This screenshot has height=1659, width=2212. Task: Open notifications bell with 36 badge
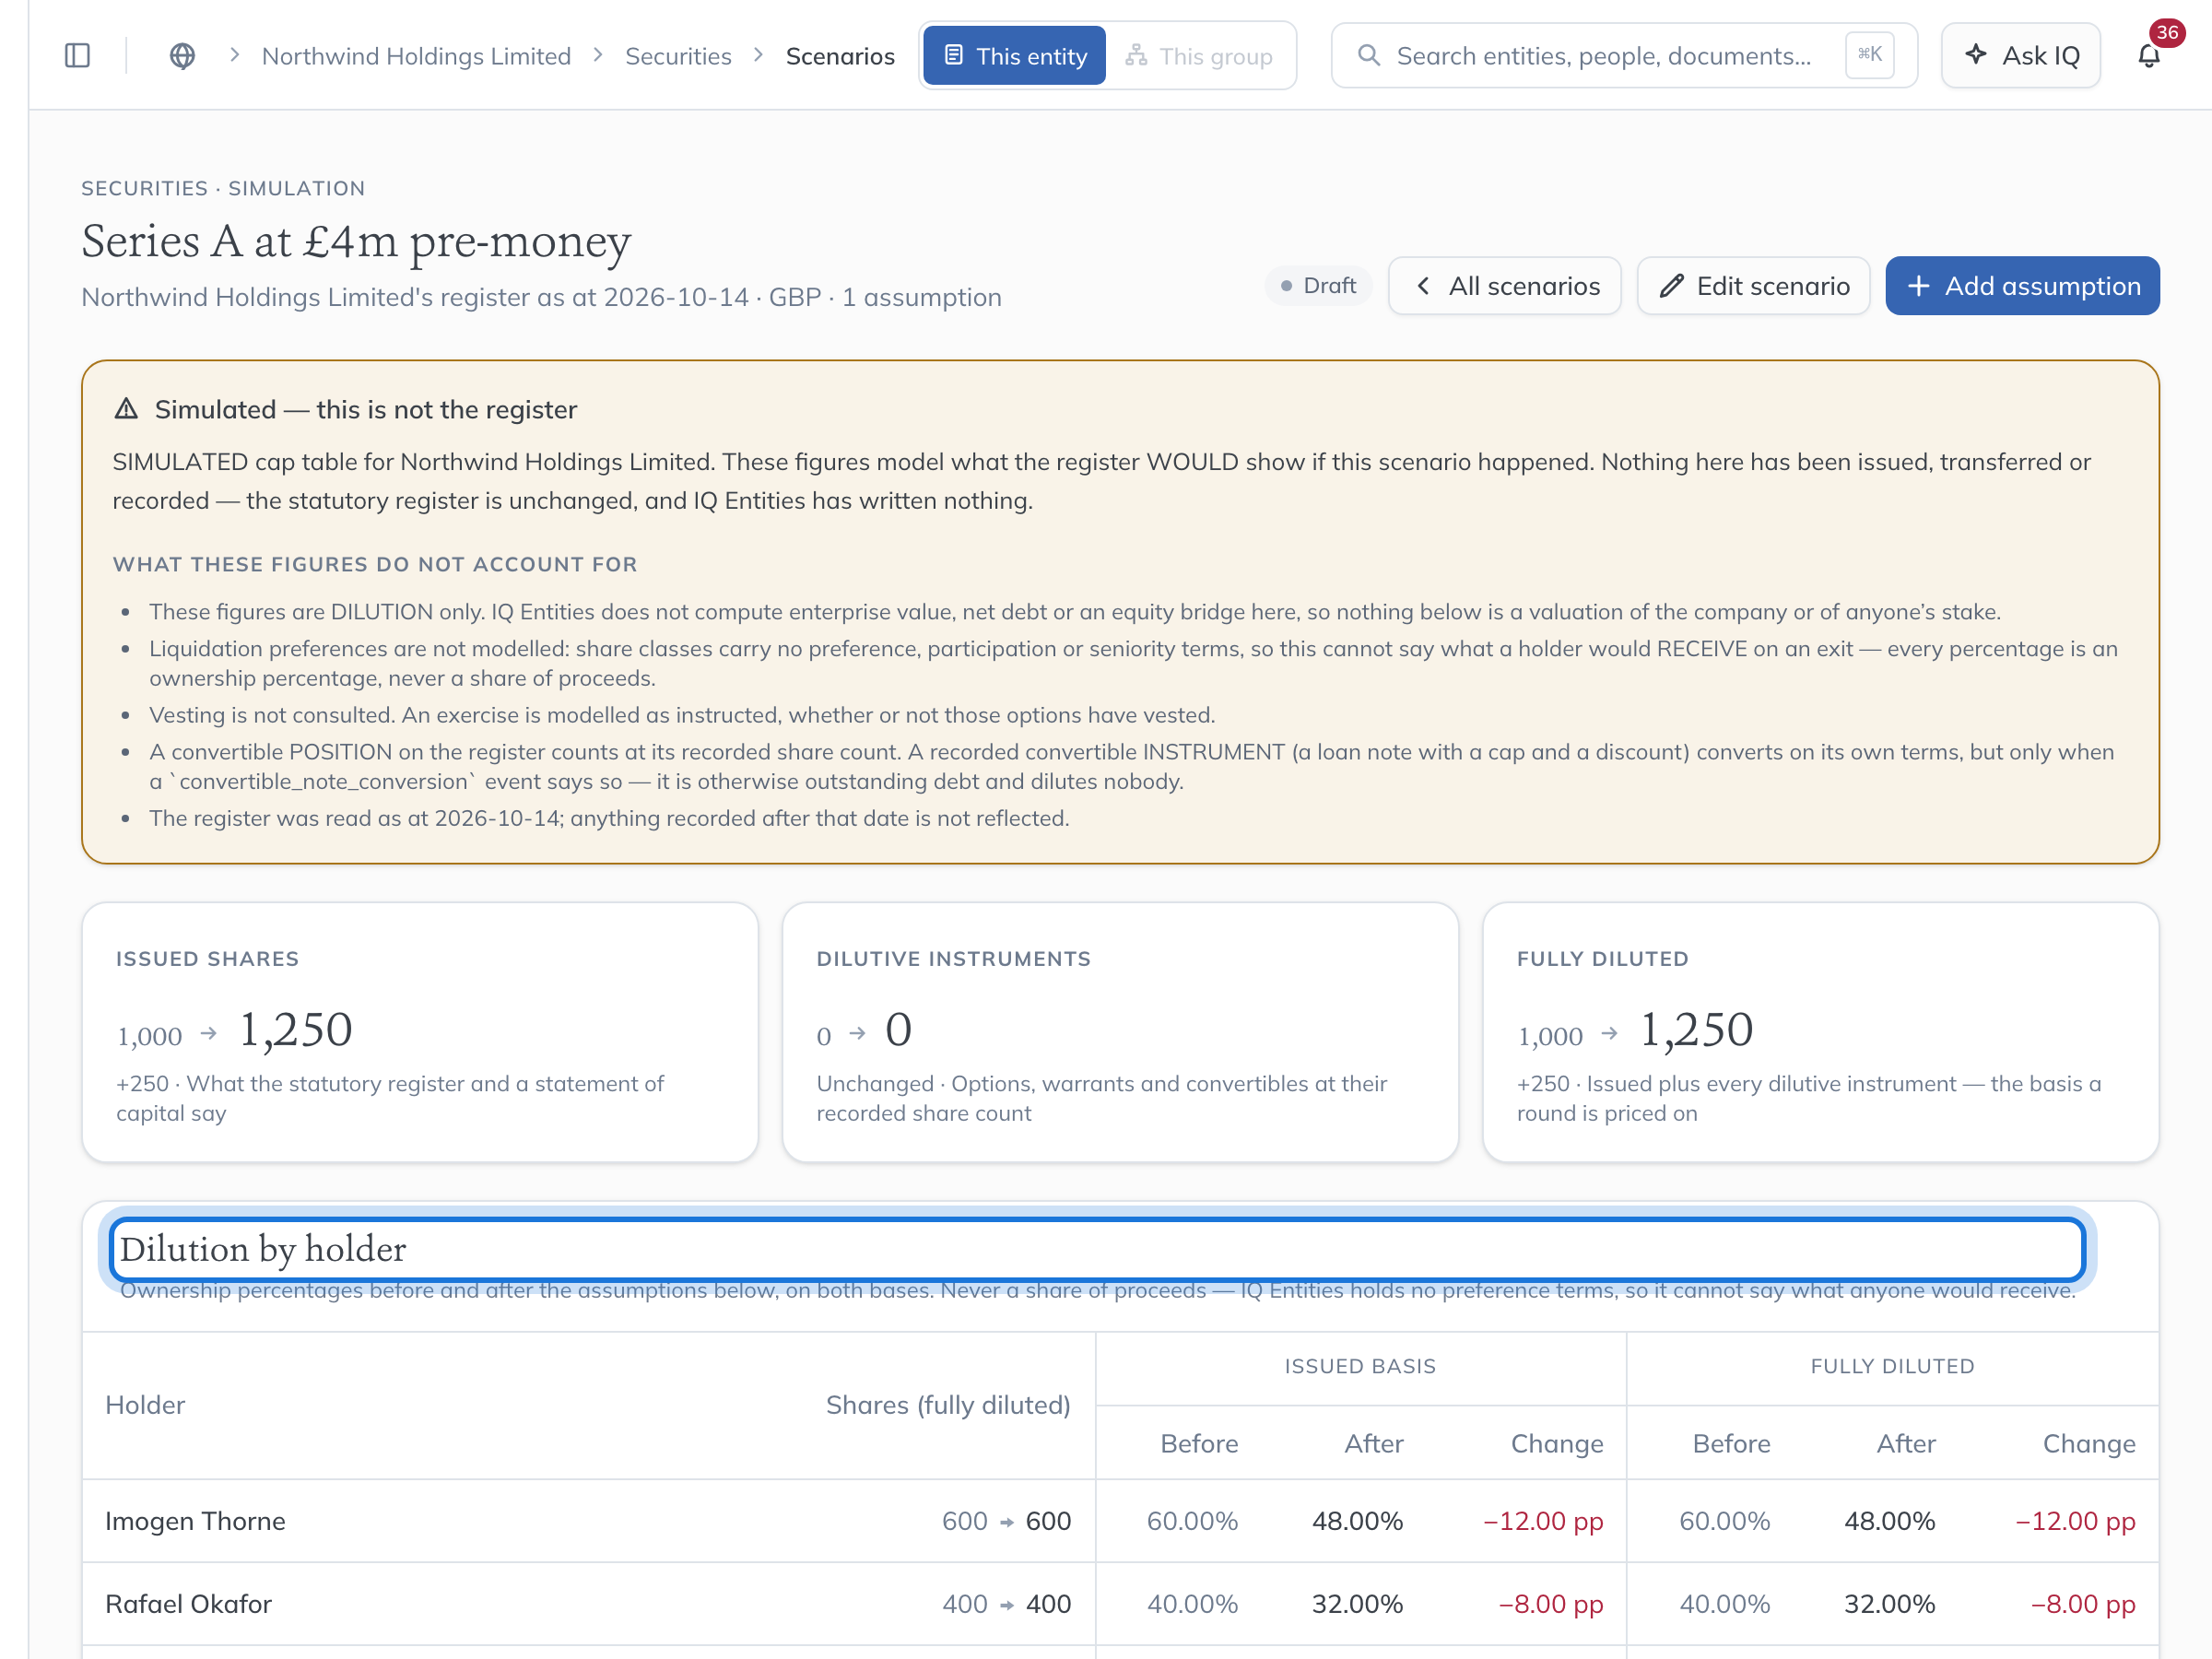pos(2149,56)
